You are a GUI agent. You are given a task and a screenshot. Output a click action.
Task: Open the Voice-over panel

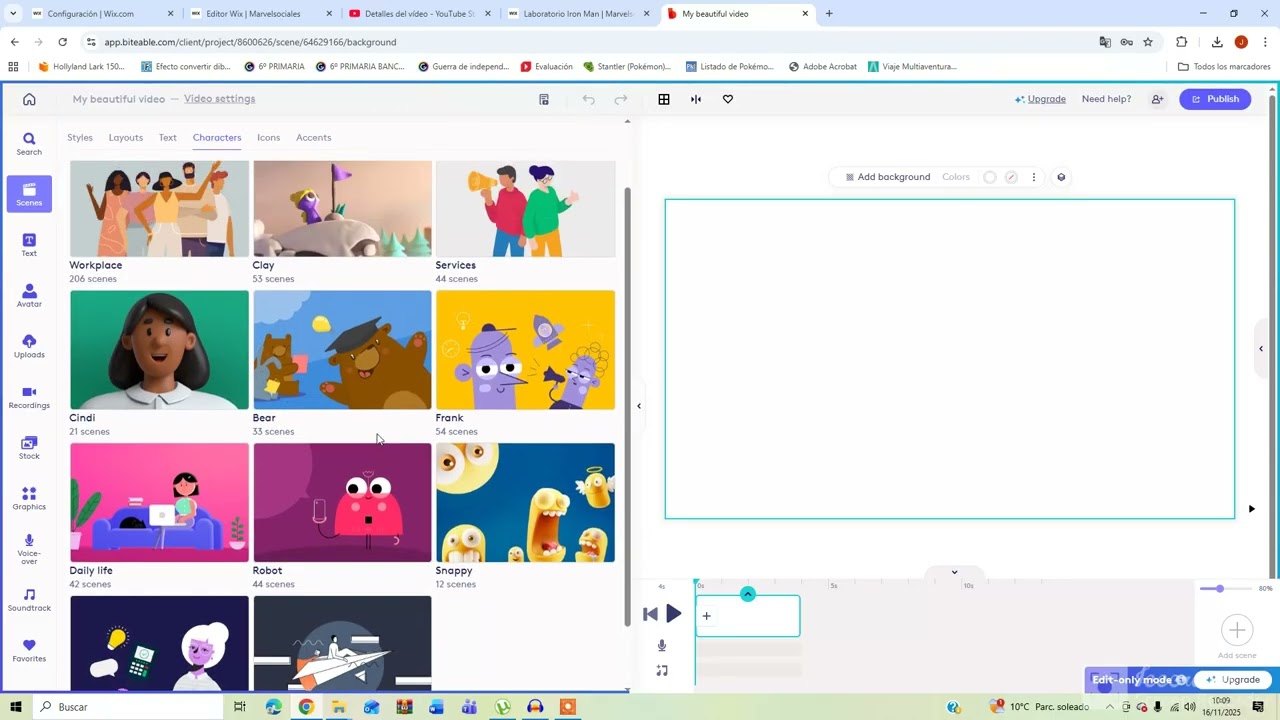29,549
